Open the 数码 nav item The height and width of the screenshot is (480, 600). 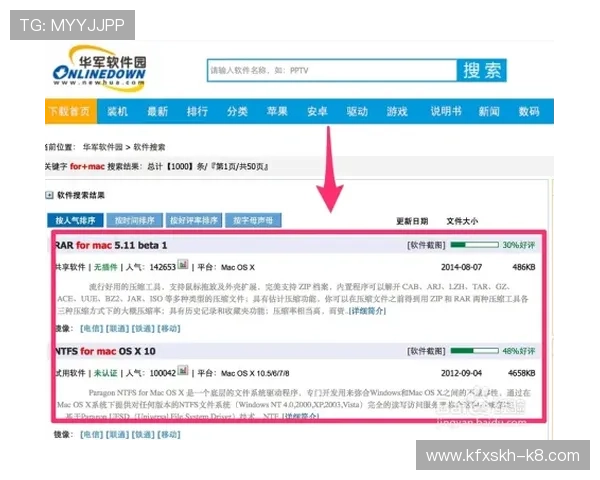[529, 111]
